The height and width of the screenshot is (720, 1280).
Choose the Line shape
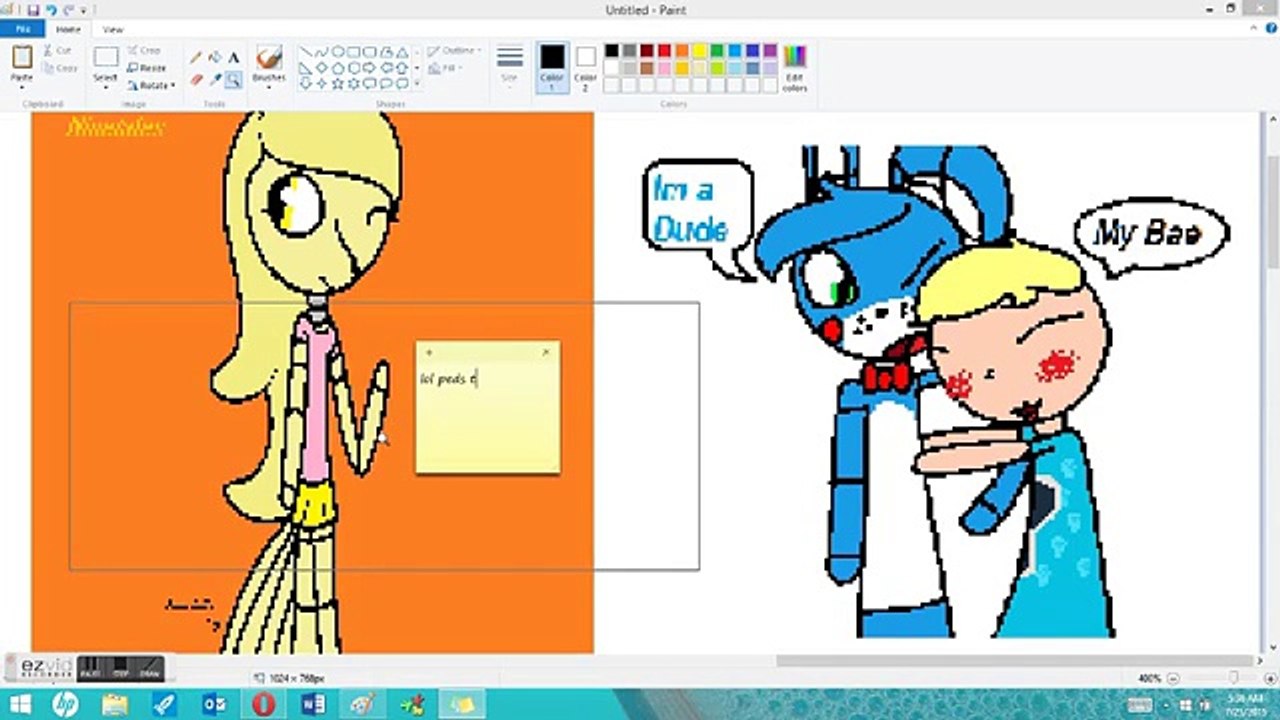306,51
